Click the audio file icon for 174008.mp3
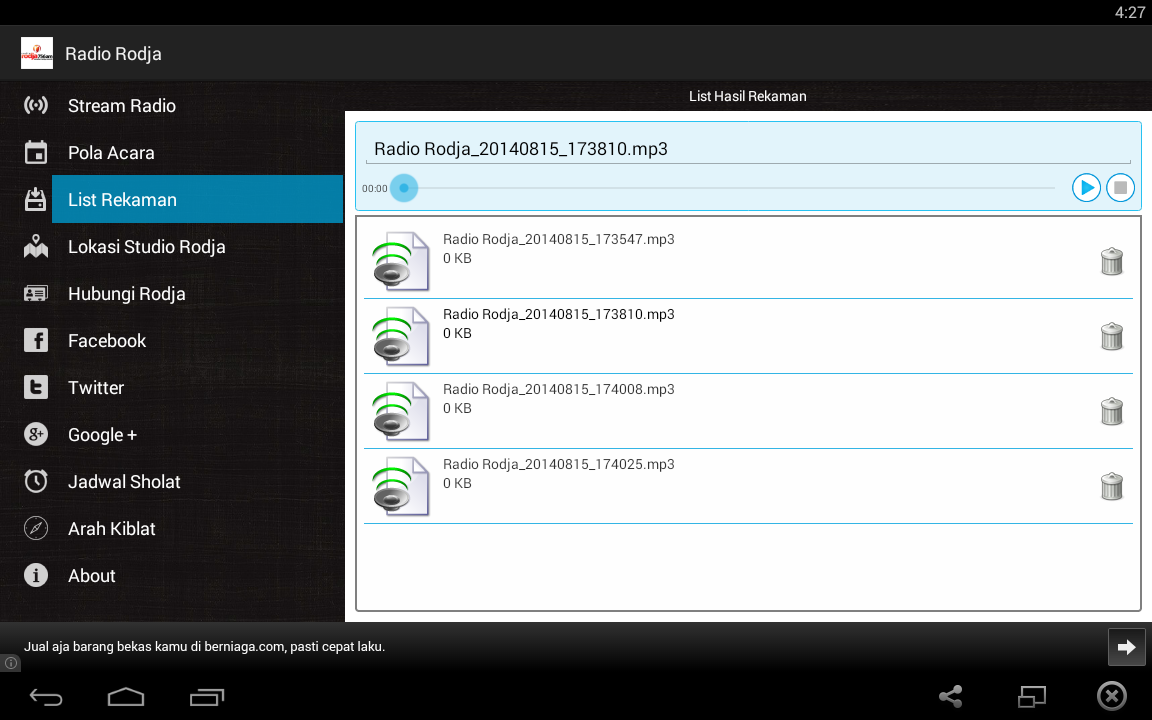This screenshot has width=1152, height=720. [400, 411]
